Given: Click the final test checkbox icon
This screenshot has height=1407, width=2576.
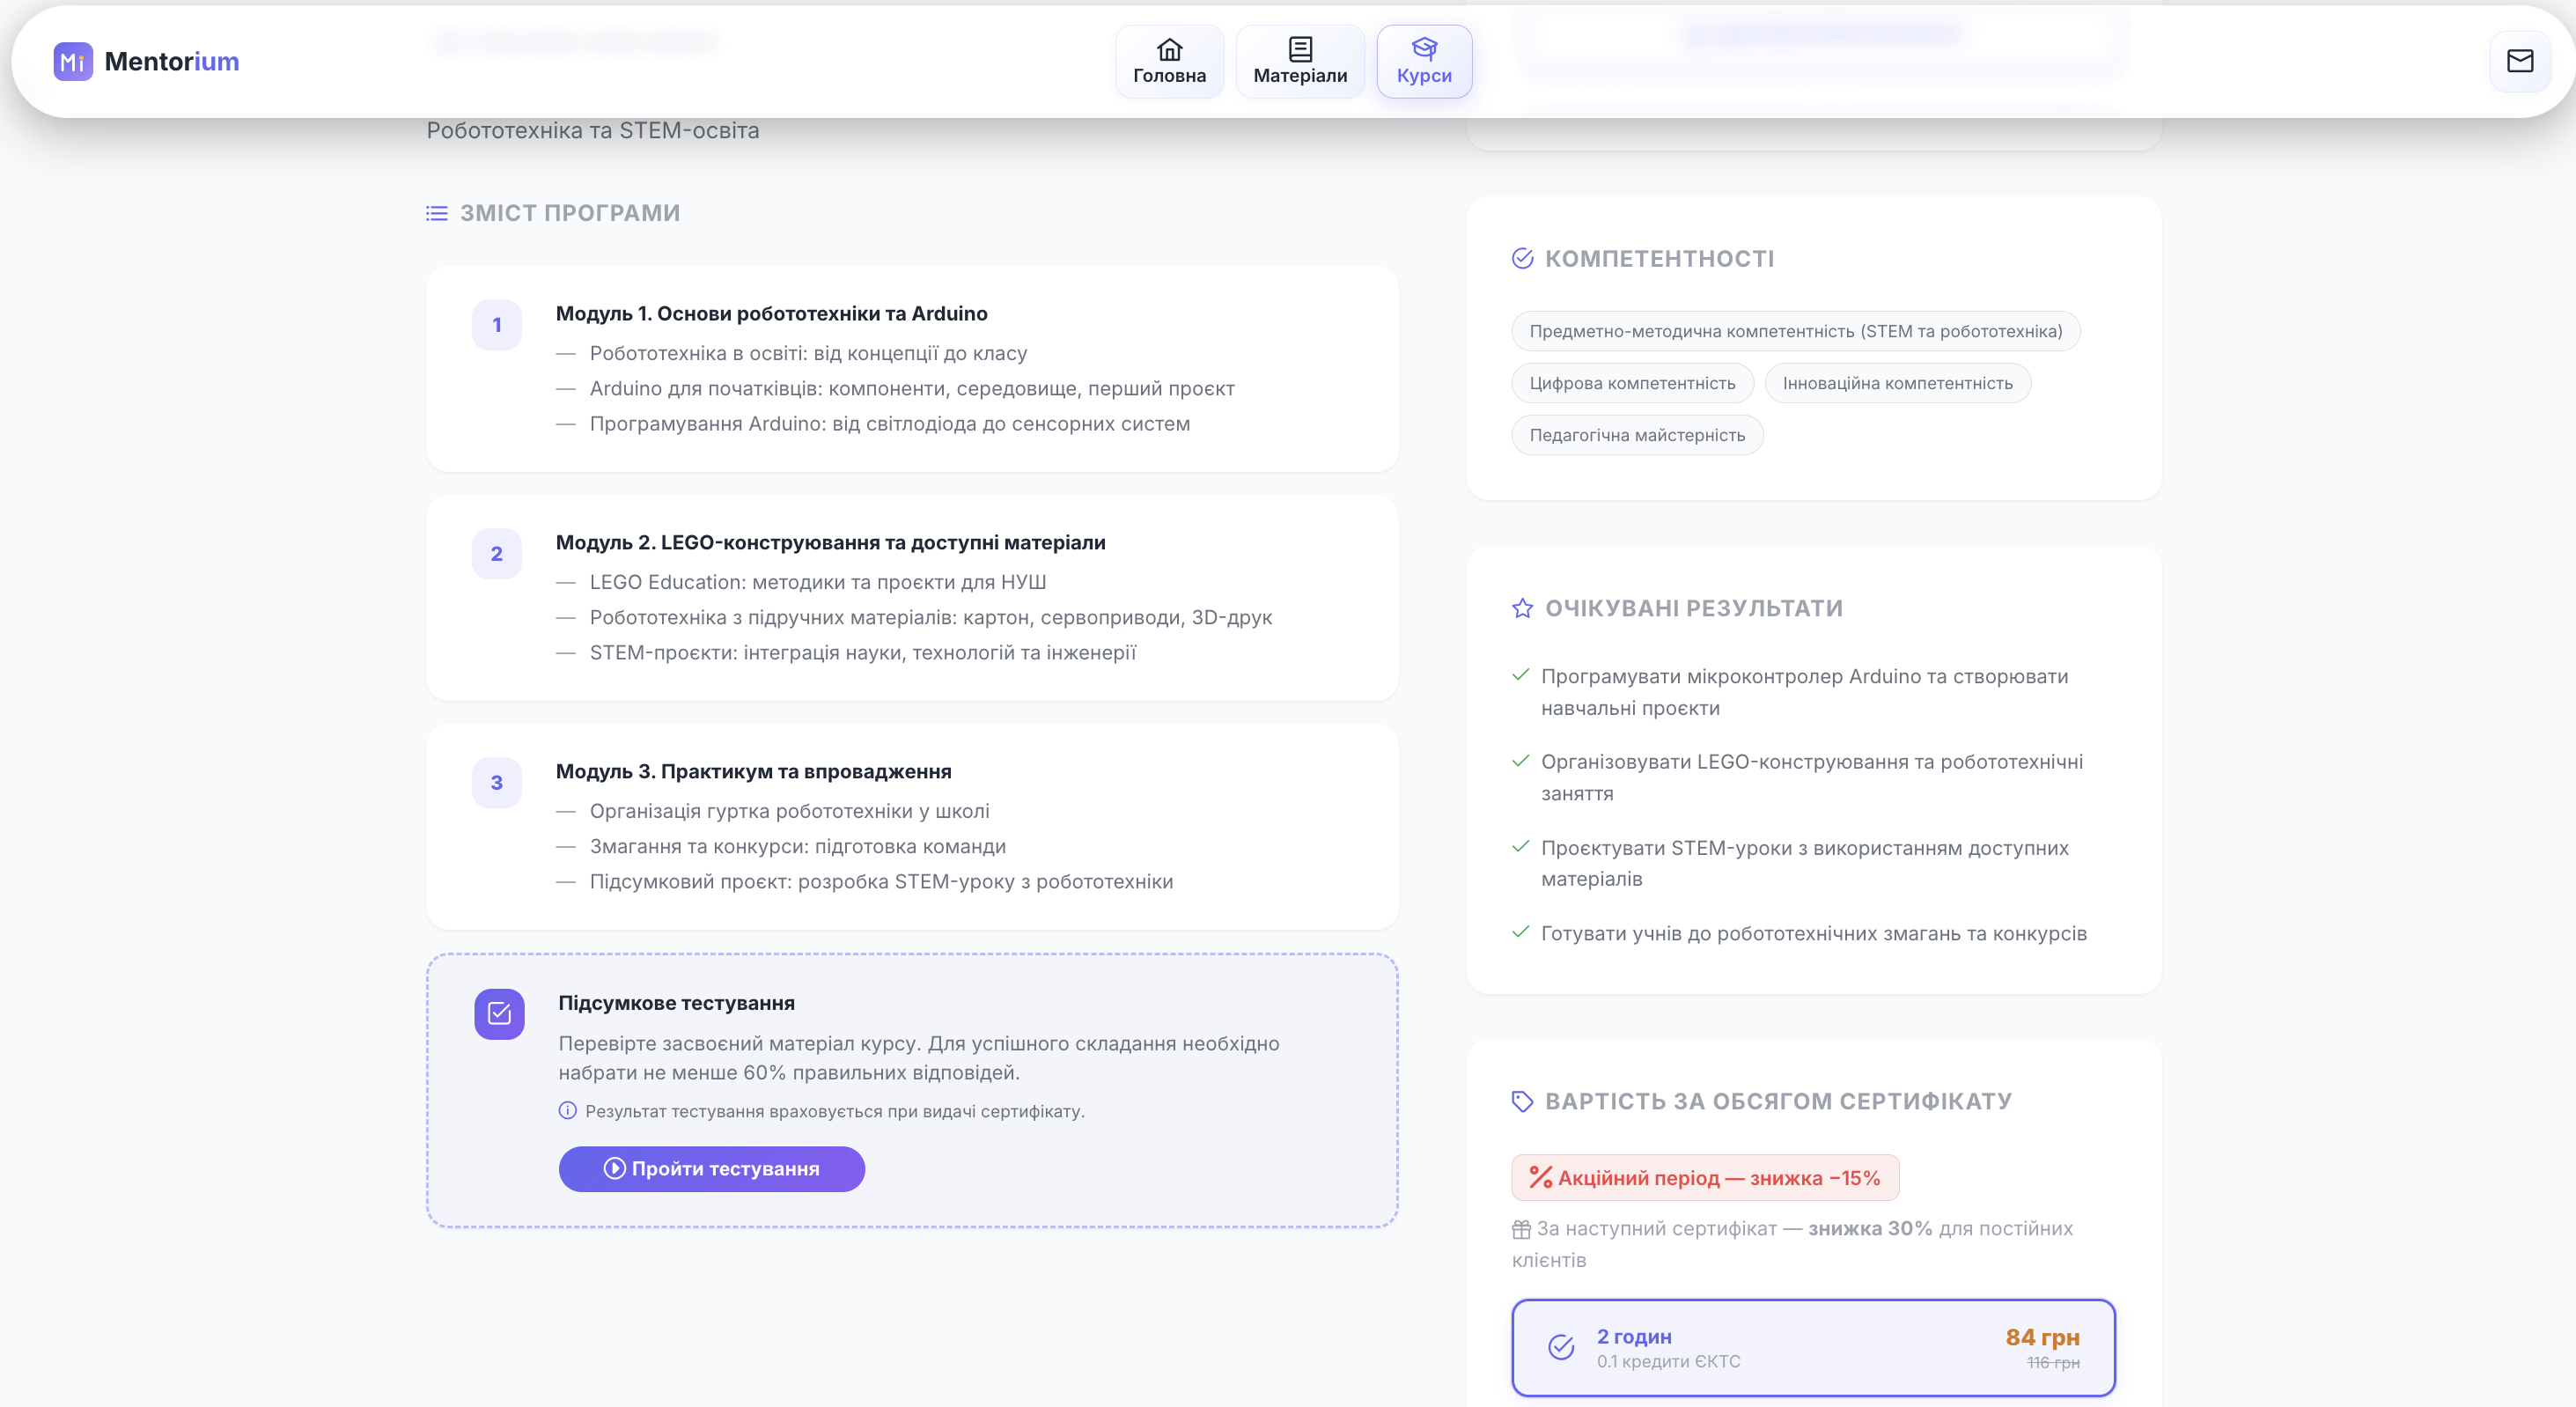Looking at the screenshot, I should tap(499, 1014).
